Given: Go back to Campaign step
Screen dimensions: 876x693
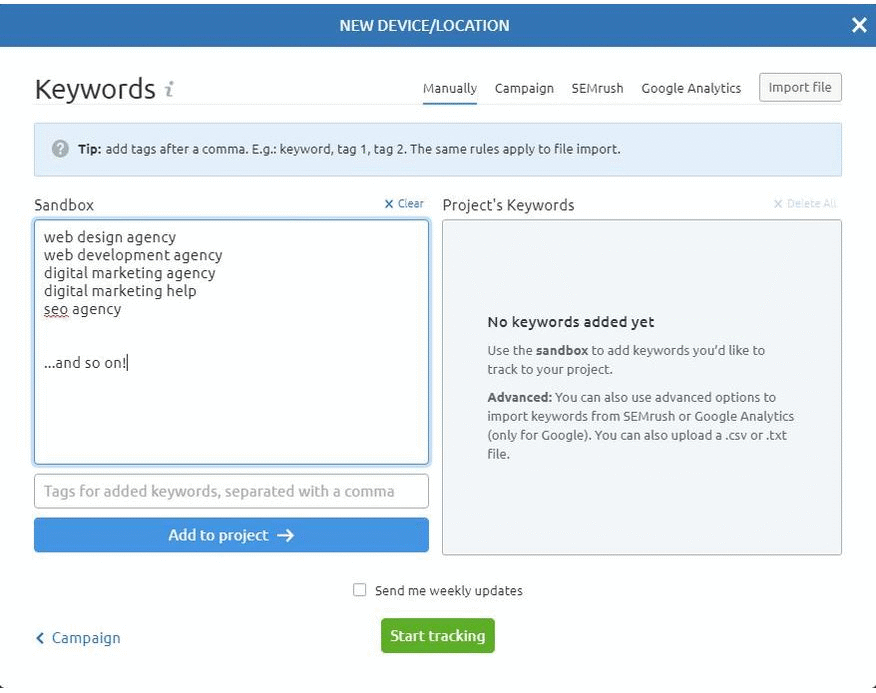Looking at the screenshot, I should pos(78,638).
